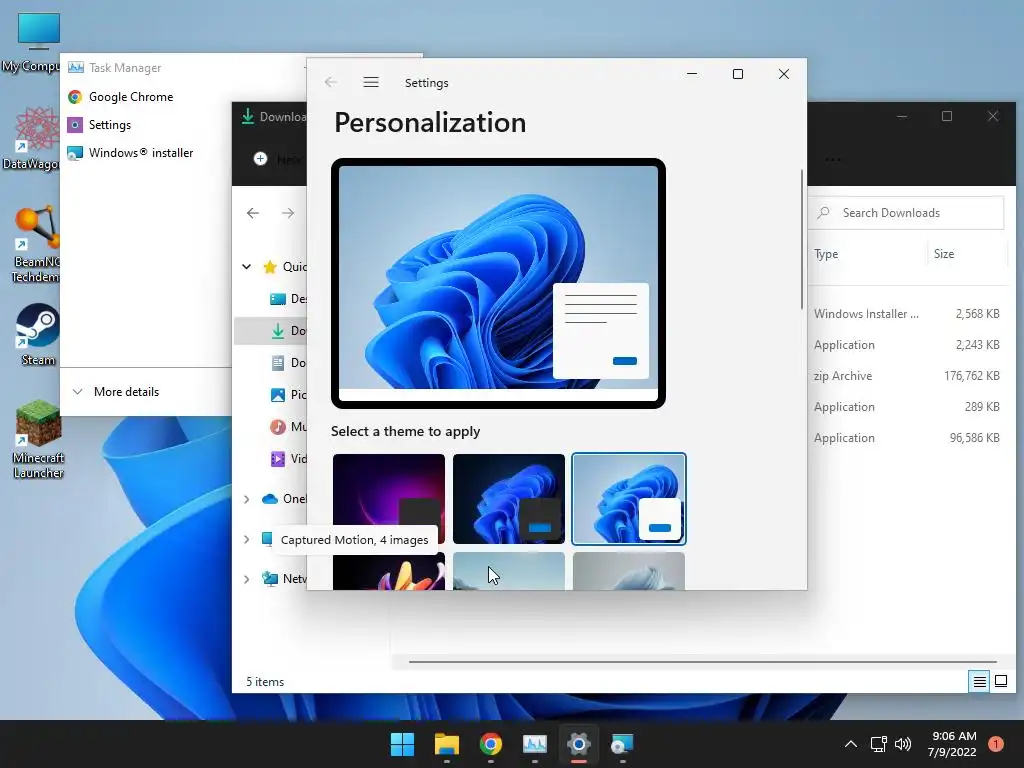Choose the Windows light bloom theme
Viewport: 1024px width, 768px height.
[x=629, y=498]
